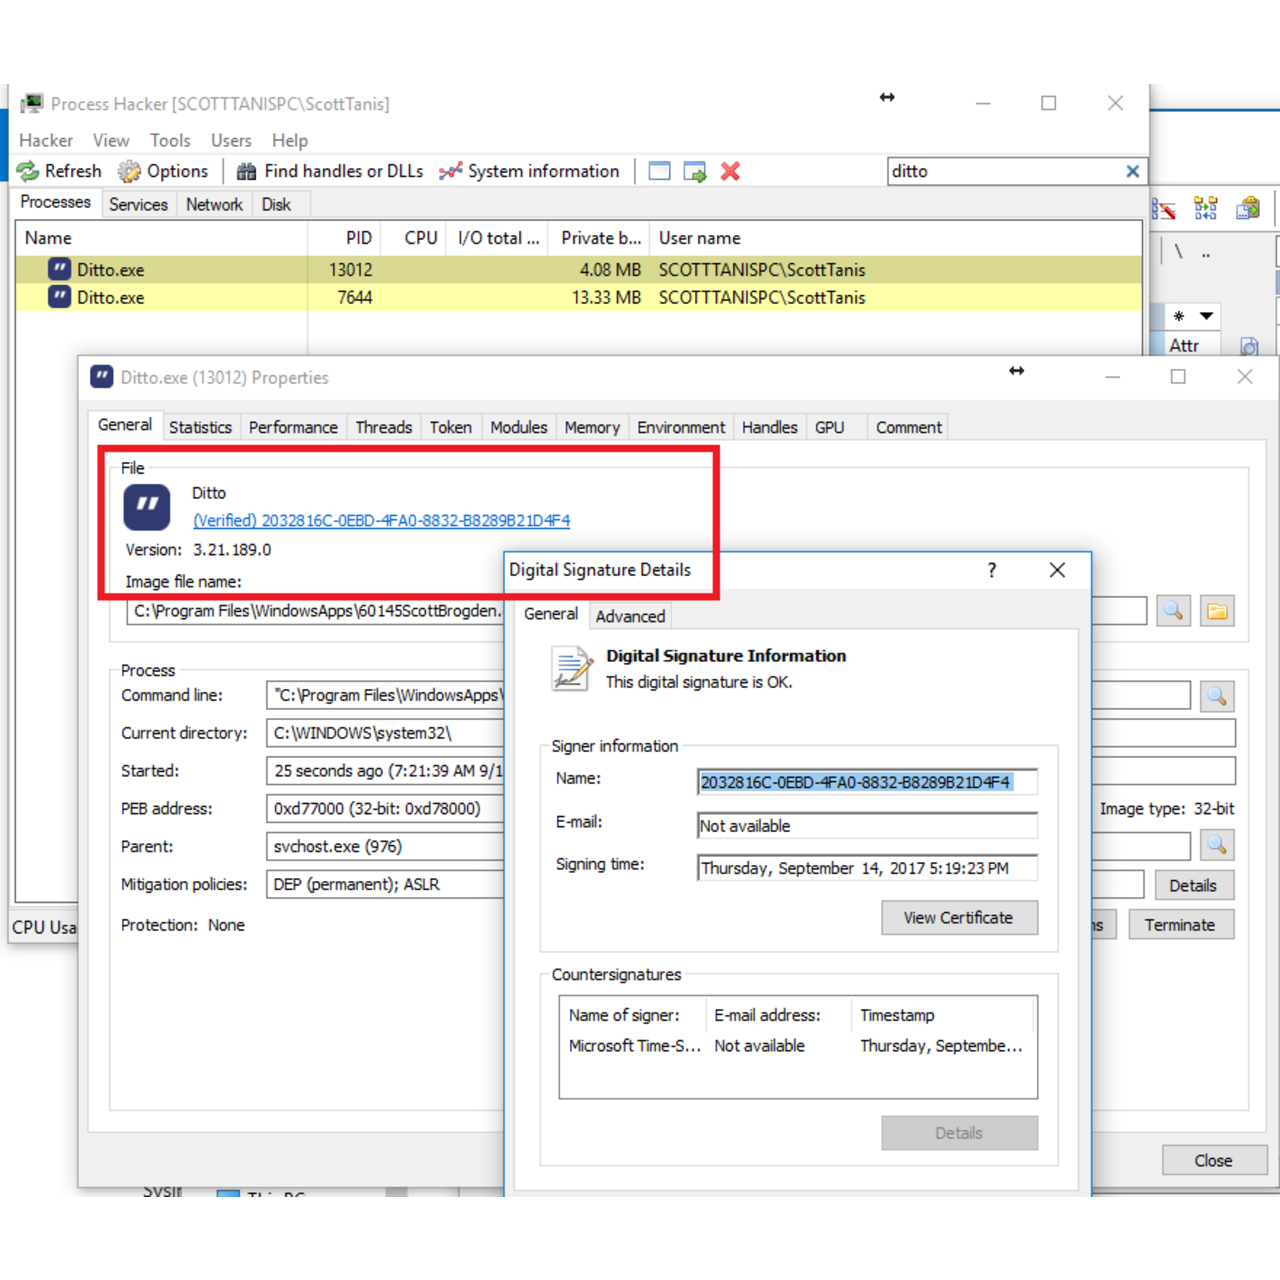Screen dimensions: 1280x1280
Task: Open dropdown arrow beside asterisk in right panel
Action: [1207, 316]
